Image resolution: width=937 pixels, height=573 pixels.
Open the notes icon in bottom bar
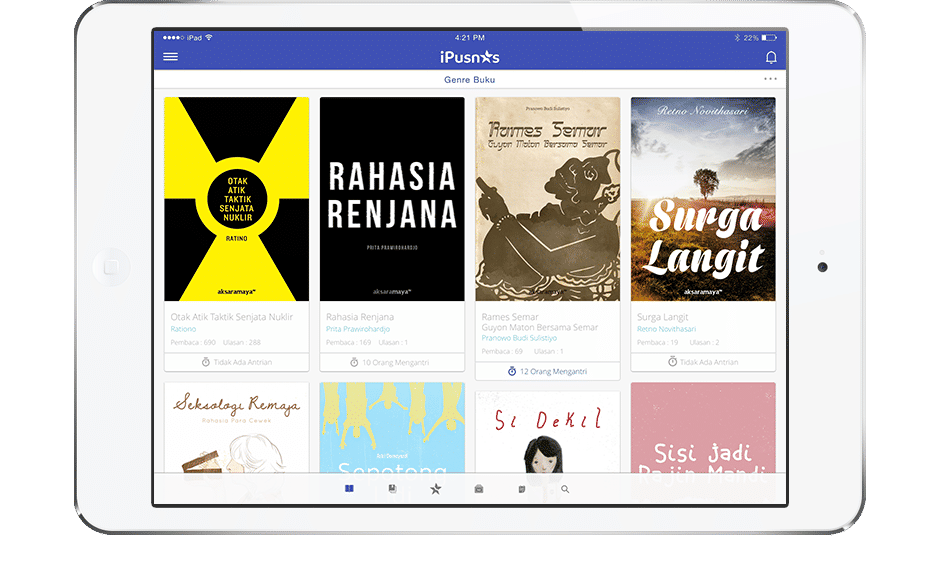click(x=522, y=489)
